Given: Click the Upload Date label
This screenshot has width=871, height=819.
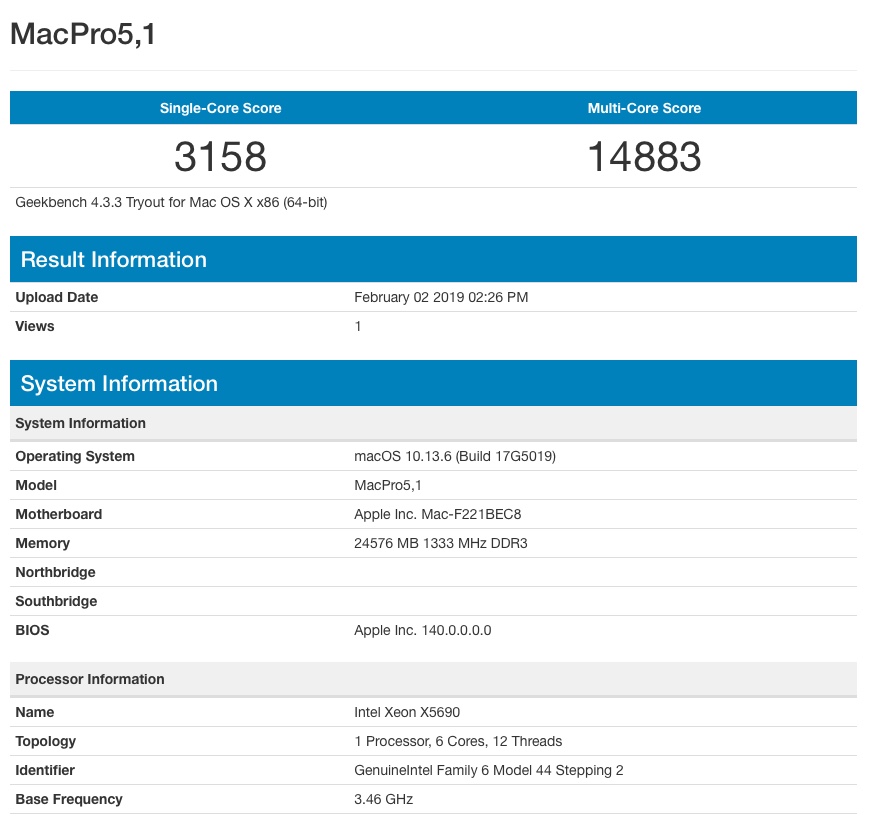Looking at the screenshot, I should pos(57,297).
